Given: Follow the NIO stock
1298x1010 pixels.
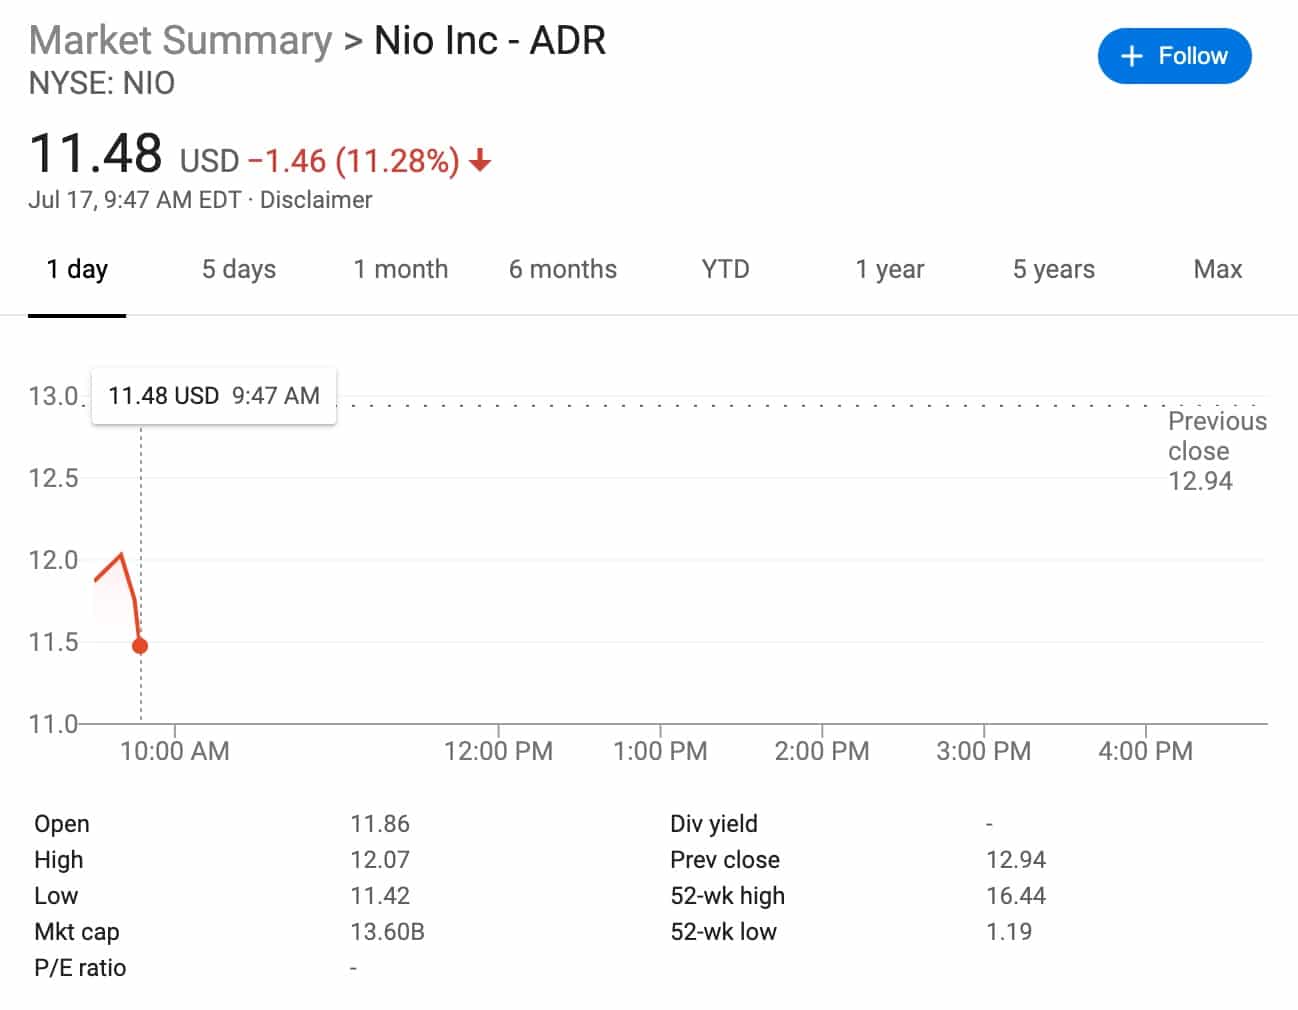Looking at the screenshot, I should pos(1174,56).
